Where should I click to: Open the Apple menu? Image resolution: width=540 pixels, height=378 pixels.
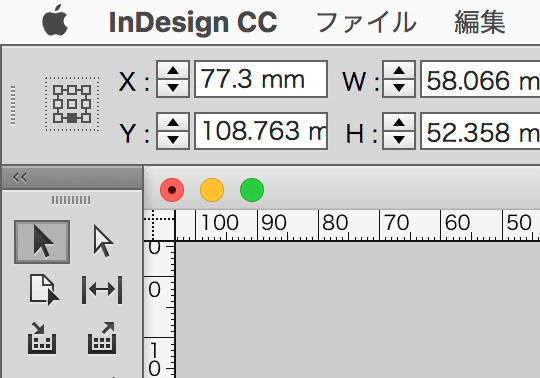(55, 21)
